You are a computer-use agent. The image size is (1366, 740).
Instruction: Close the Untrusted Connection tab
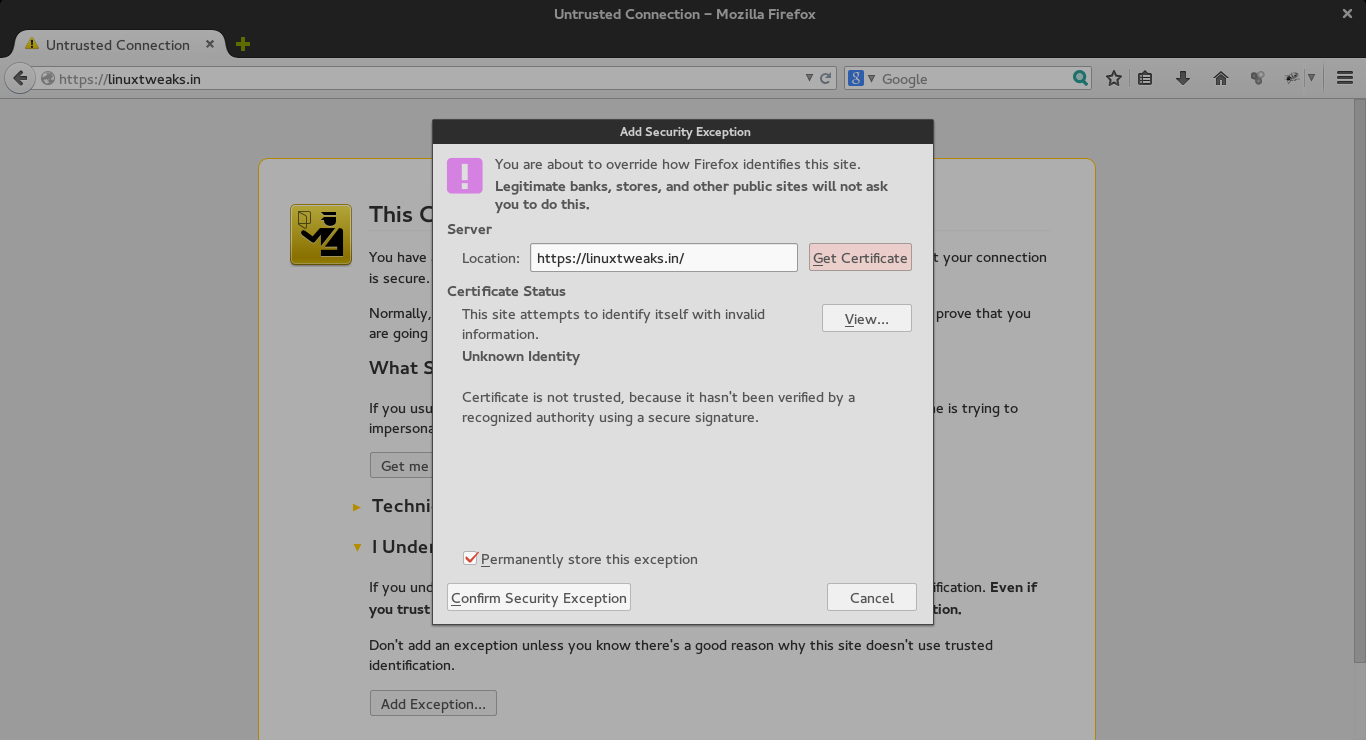click(210, 44)
